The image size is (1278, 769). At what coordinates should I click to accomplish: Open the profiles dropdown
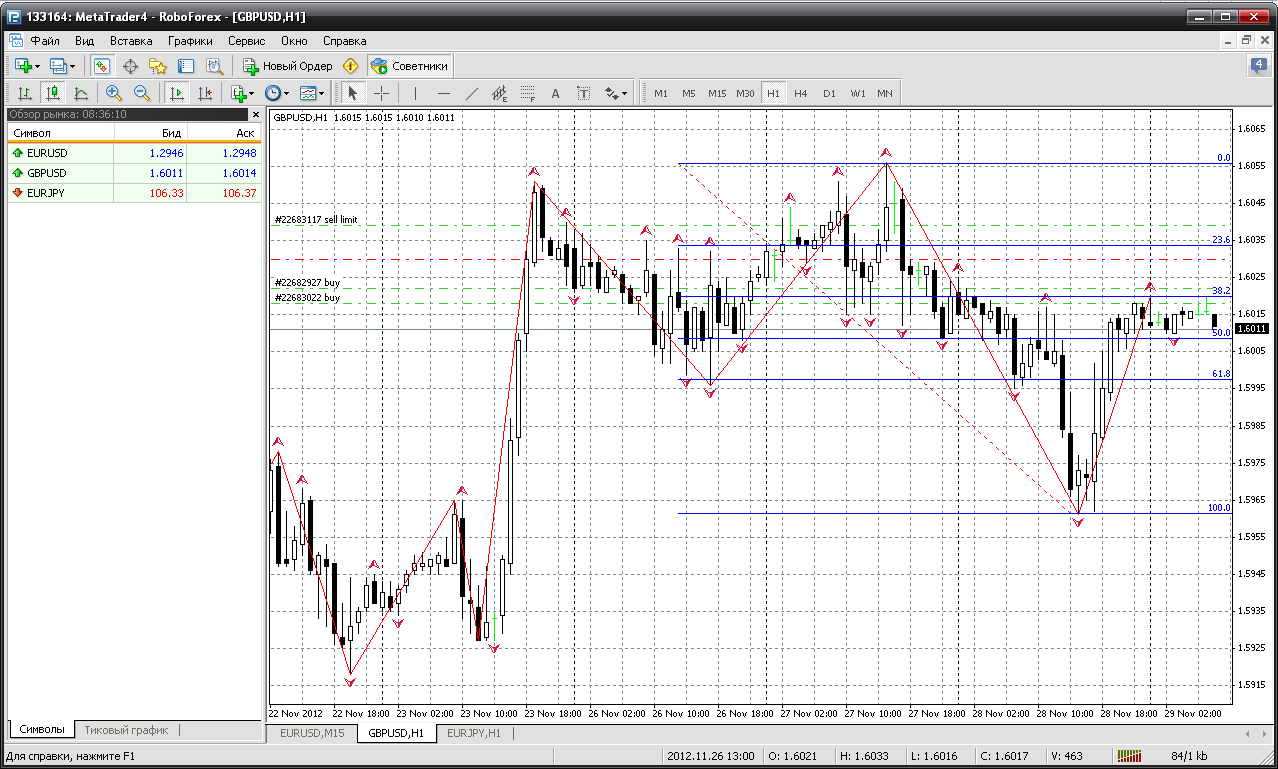point(62,66)
